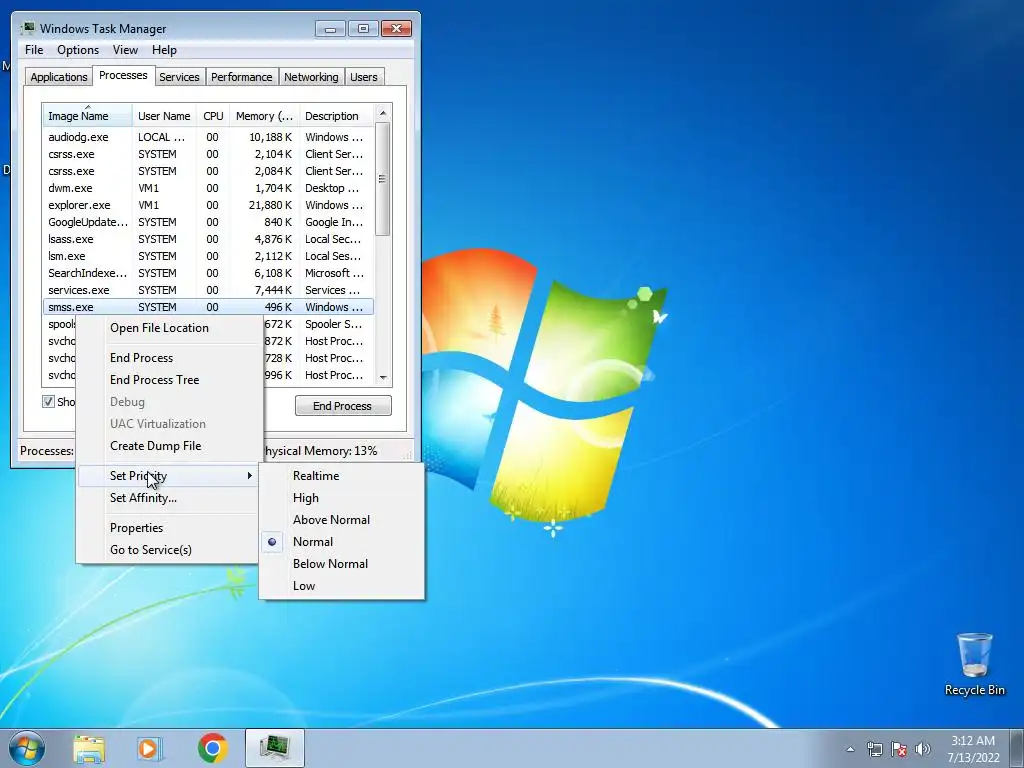Open the Recycle Bin desktop icon

(974, 664)
